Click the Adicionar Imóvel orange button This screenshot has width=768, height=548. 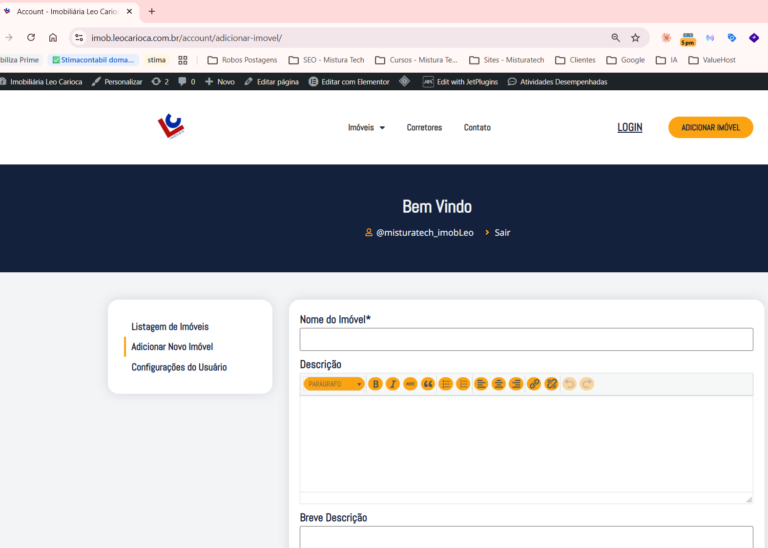click(710, 127)
